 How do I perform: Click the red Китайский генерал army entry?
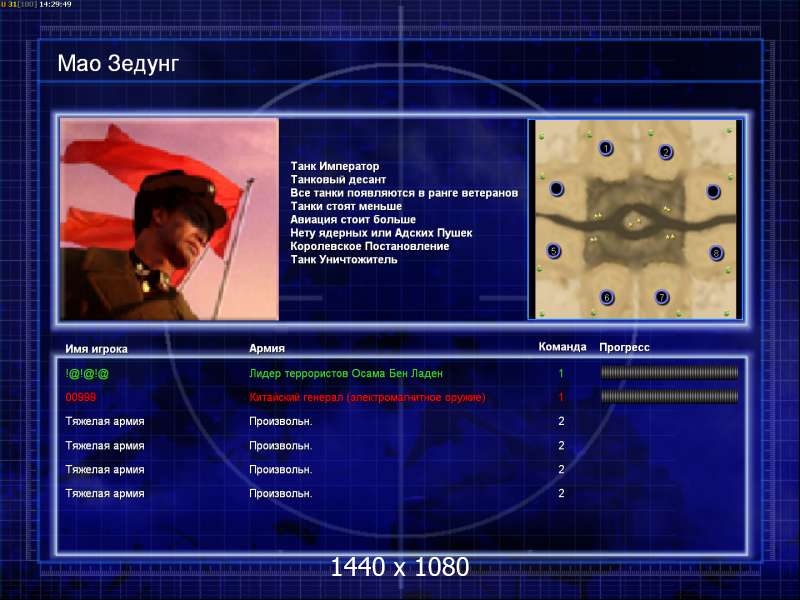coord(367,397)
